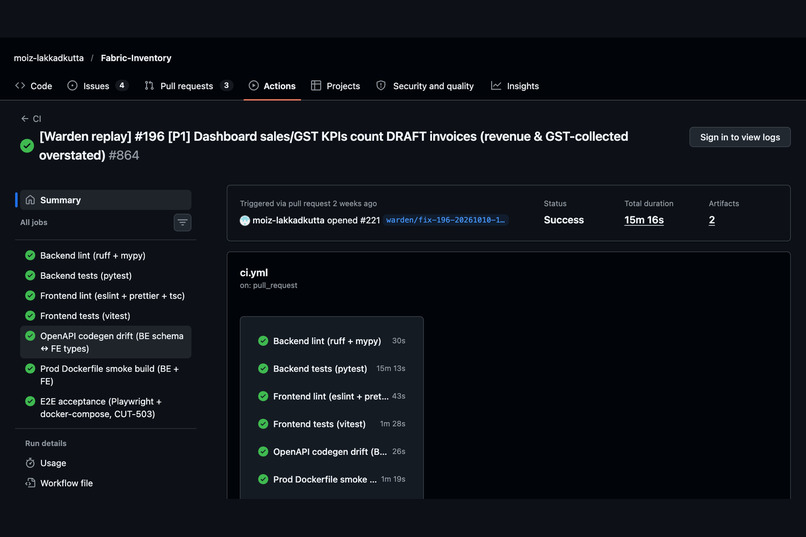Click the Usage stopwatch icon
This screenshot has height=537, width=806.
coord(30,463)
